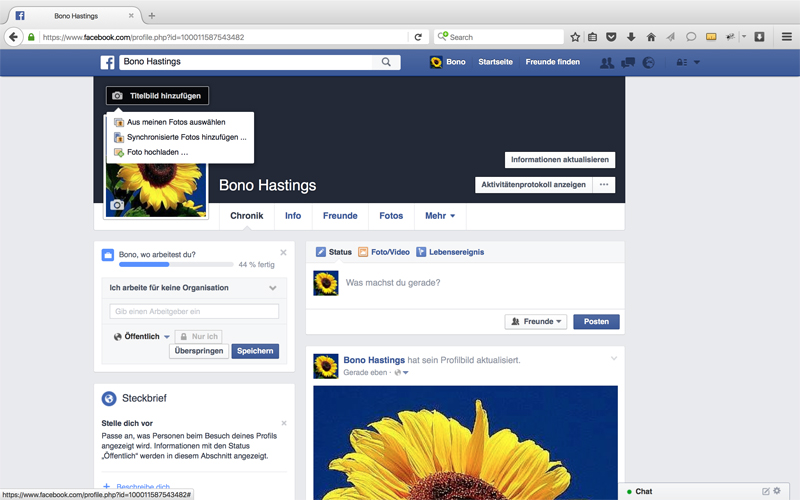Viewport: 800px width, 500px height.
Task: Click camera icon on profile picture
Action: pos(117,205)
